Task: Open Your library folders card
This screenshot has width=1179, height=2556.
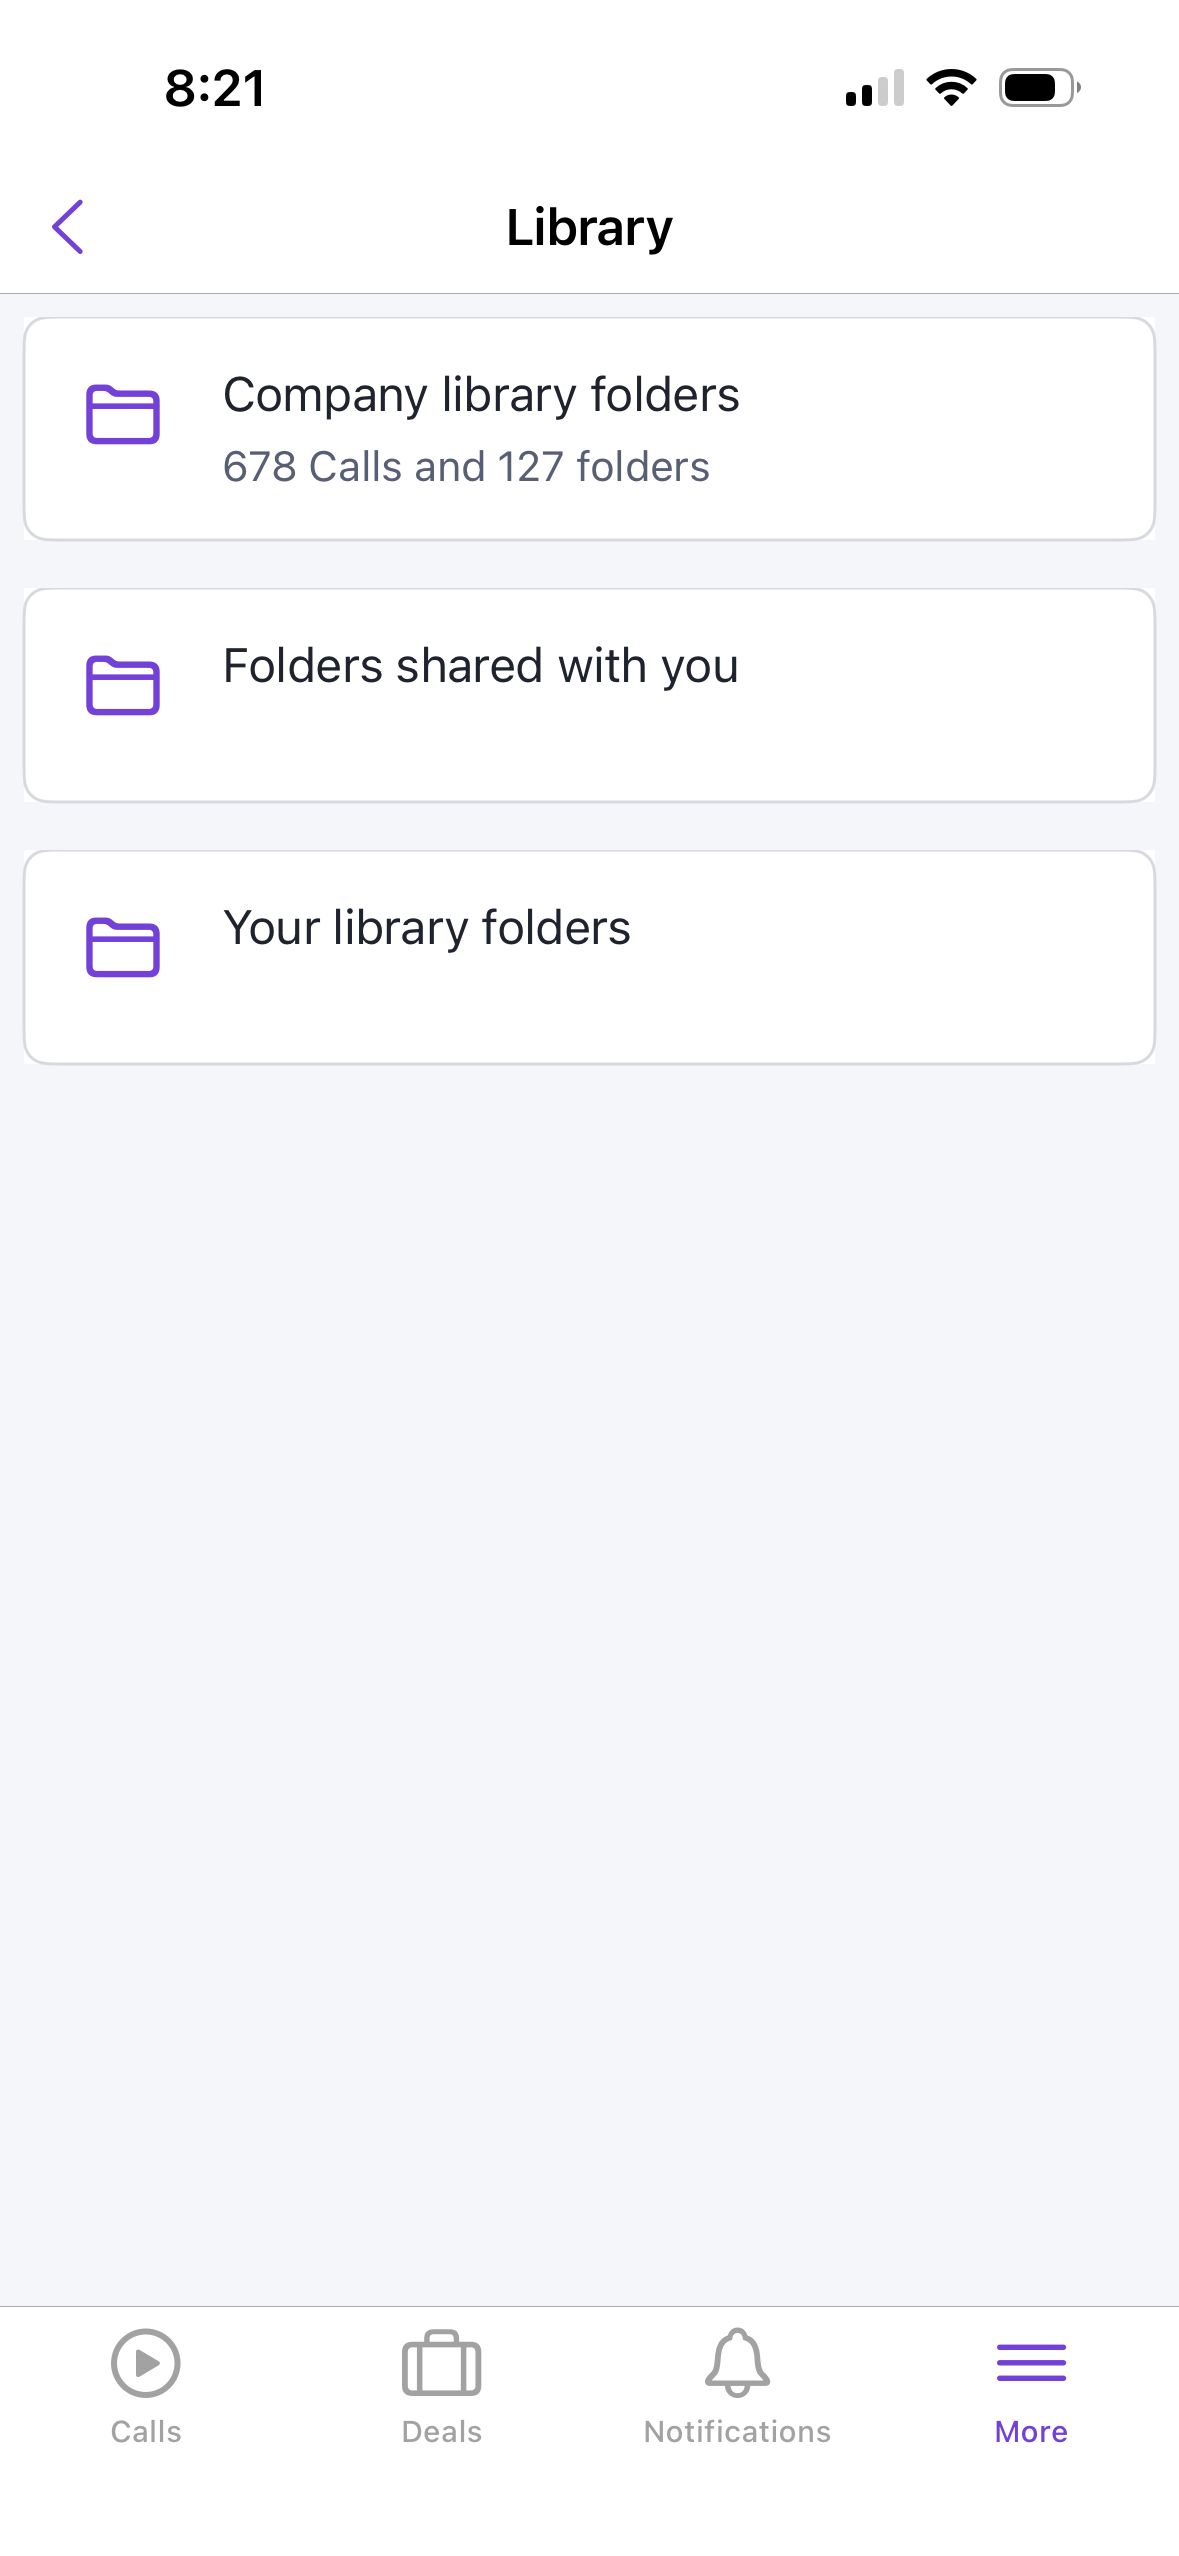Action: [589, 957]
